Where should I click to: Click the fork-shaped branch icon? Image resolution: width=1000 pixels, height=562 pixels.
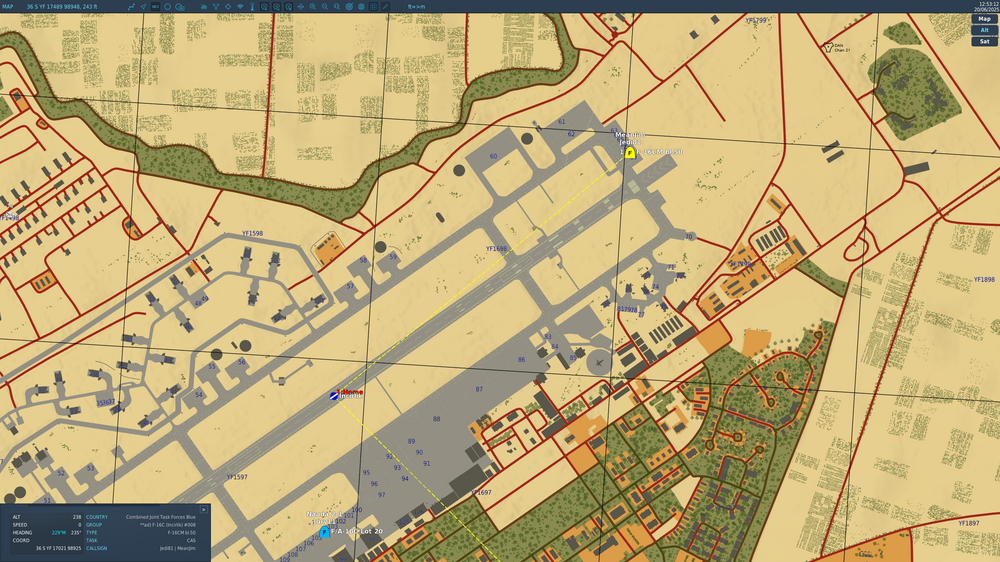pyautogui.click(x=216, y=6)
